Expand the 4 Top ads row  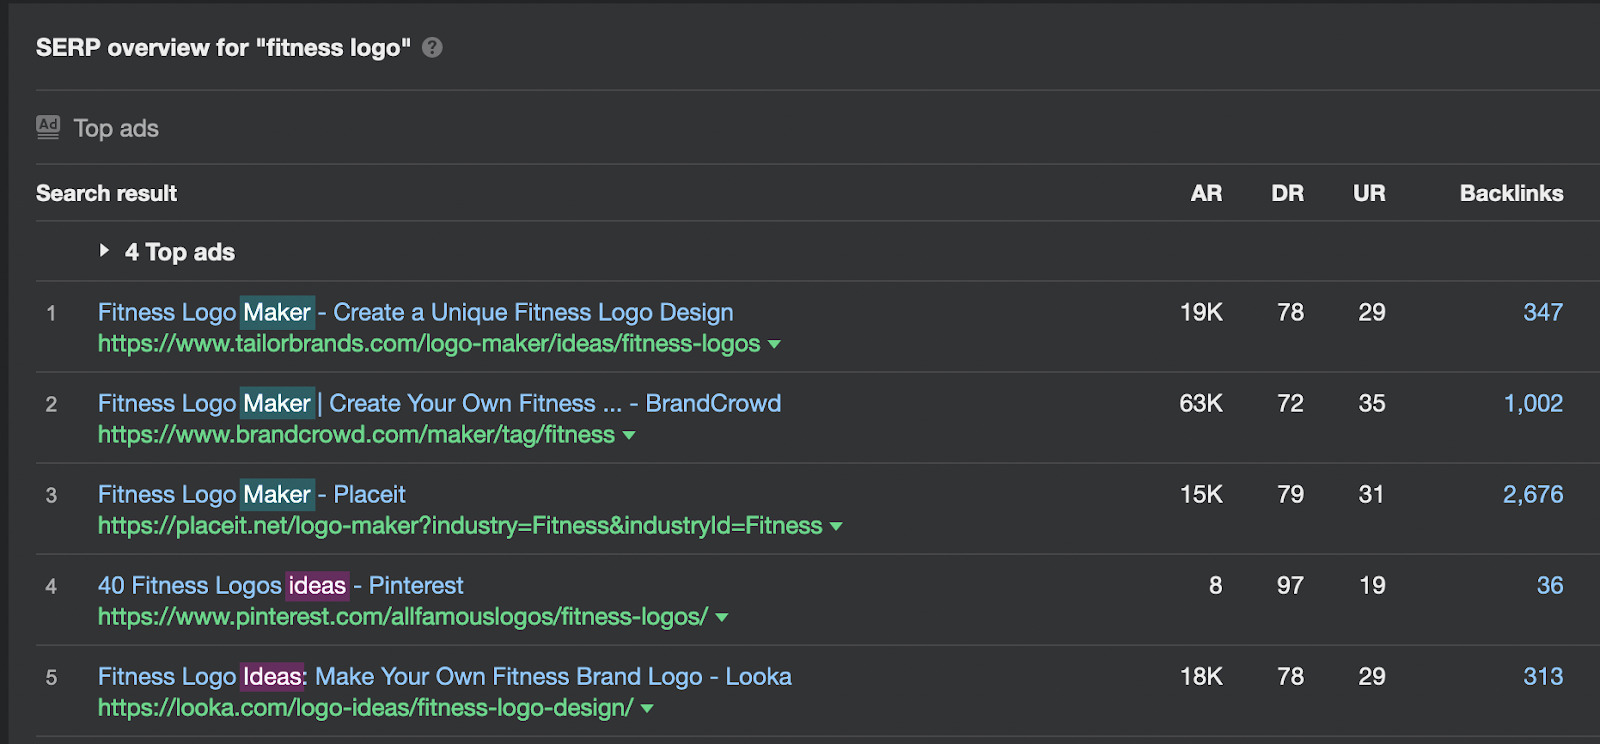pyautogui.click(x=104, y=251)
